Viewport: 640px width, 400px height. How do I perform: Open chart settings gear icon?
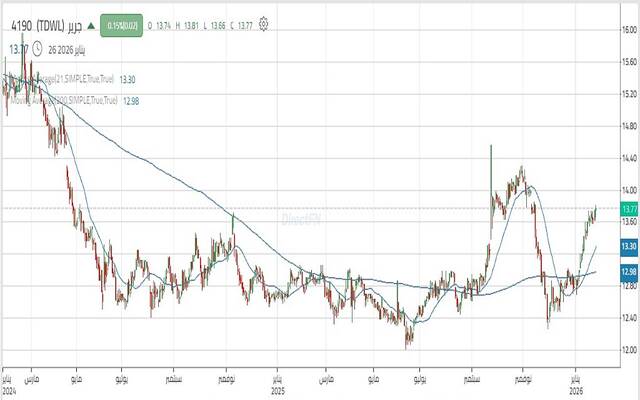click(263, 24)
